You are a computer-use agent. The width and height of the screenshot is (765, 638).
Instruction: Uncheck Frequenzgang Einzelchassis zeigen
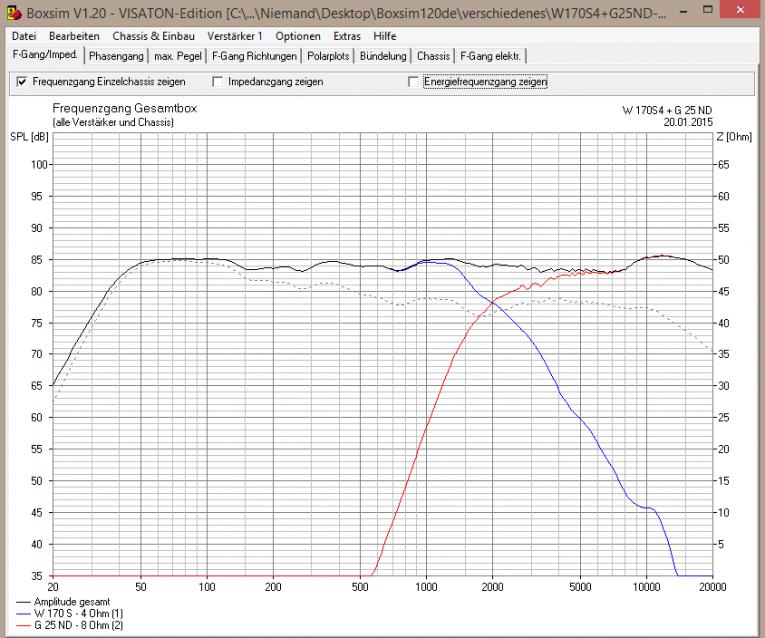click(x=22, y=81)
